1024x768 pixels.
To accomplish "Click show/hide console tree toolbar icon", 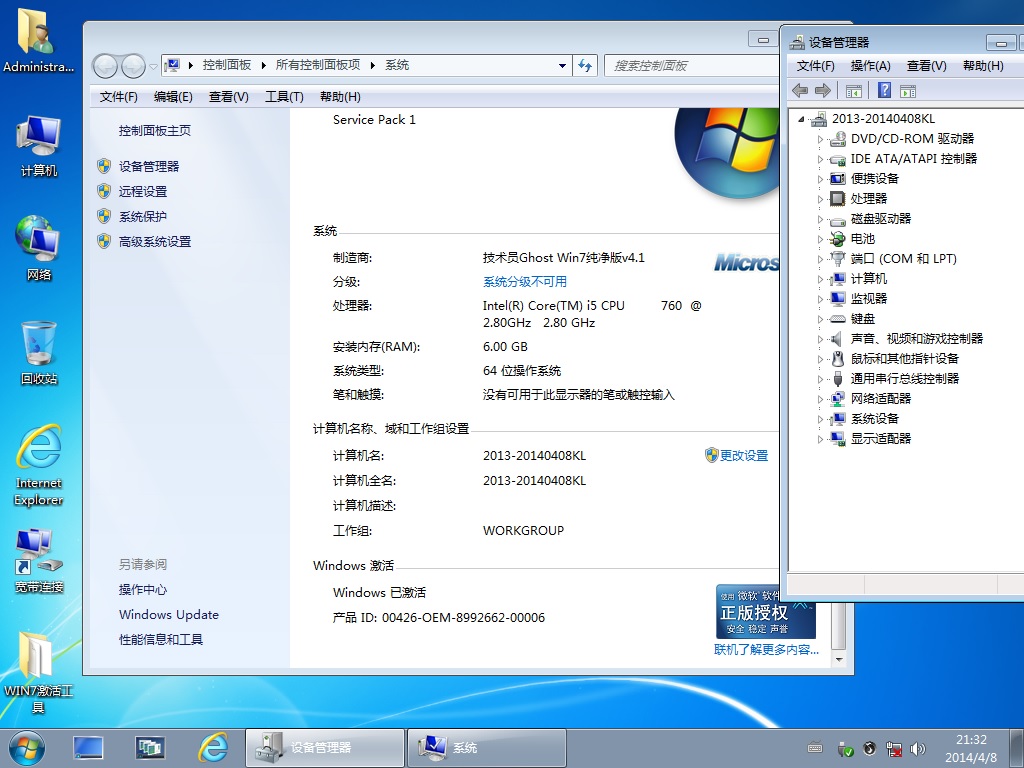I will [x=854, y=91].
